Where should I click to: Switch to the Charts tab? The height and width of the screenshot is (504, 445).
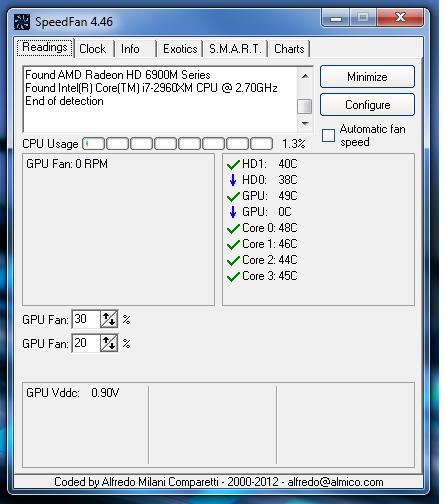pyautogui.click(x=289, y=49)
